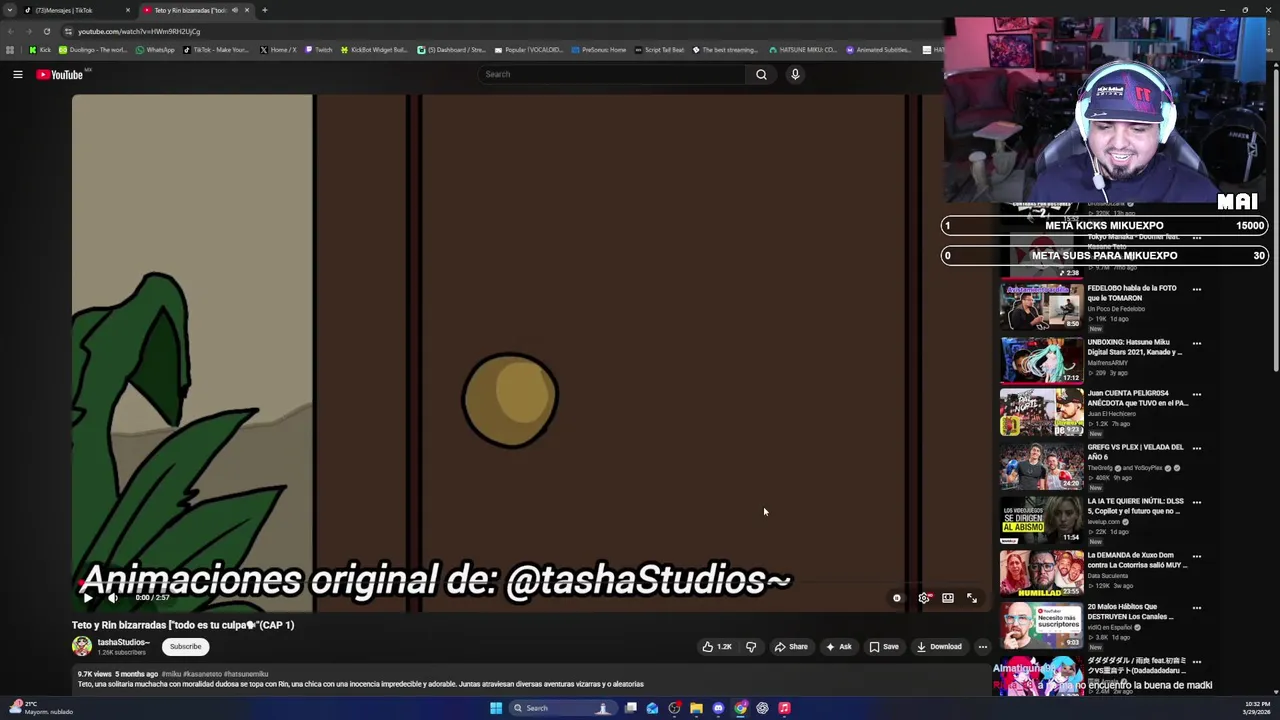Open FEDELOBO habla de la FOTO video
Viewport: 1280px width, 720px height.
[x=1131, y=293]
